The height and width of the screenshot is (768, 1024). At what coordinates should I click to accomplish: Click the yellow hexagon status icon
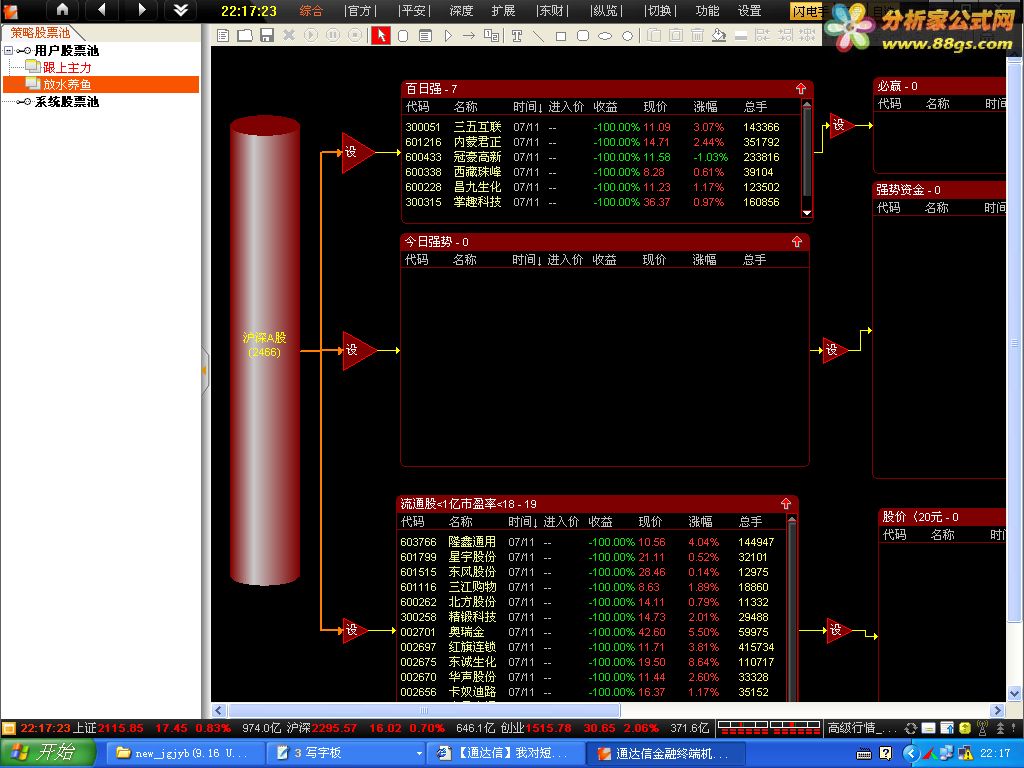click(965, 728)
